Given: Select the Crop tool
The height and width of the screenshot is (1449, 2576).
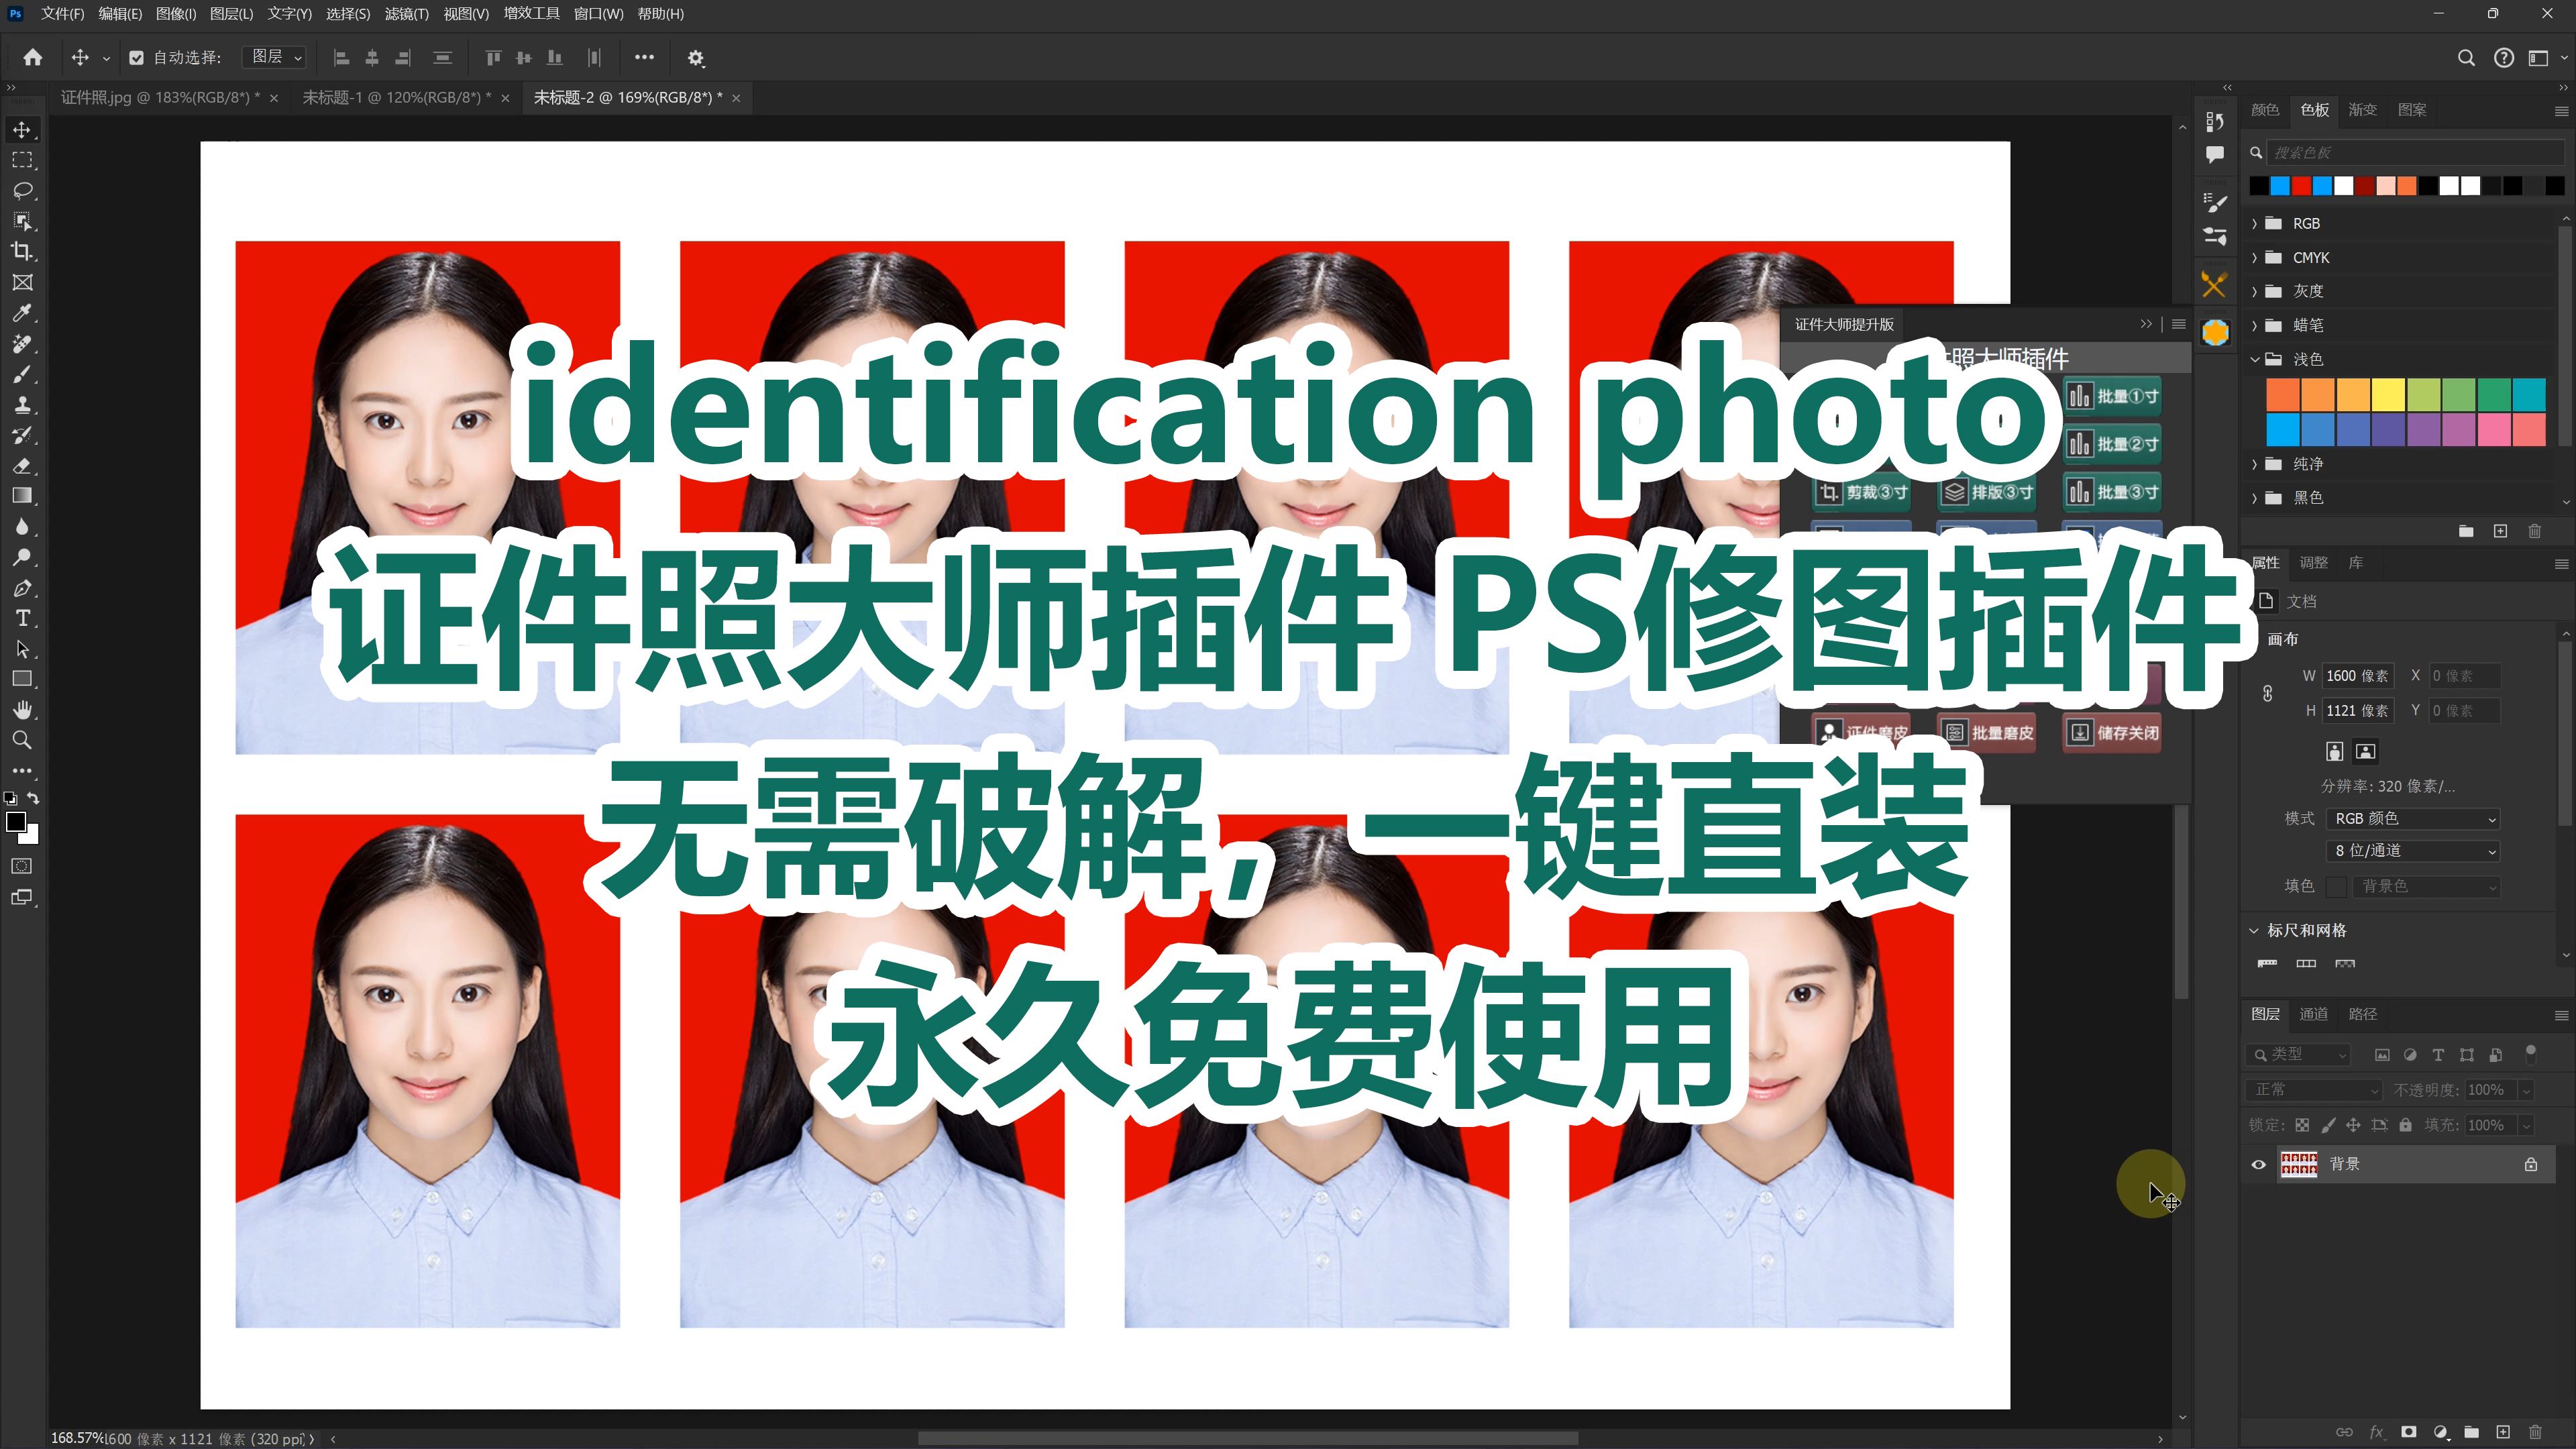Looking at the screenshot, I should (22, 252).
